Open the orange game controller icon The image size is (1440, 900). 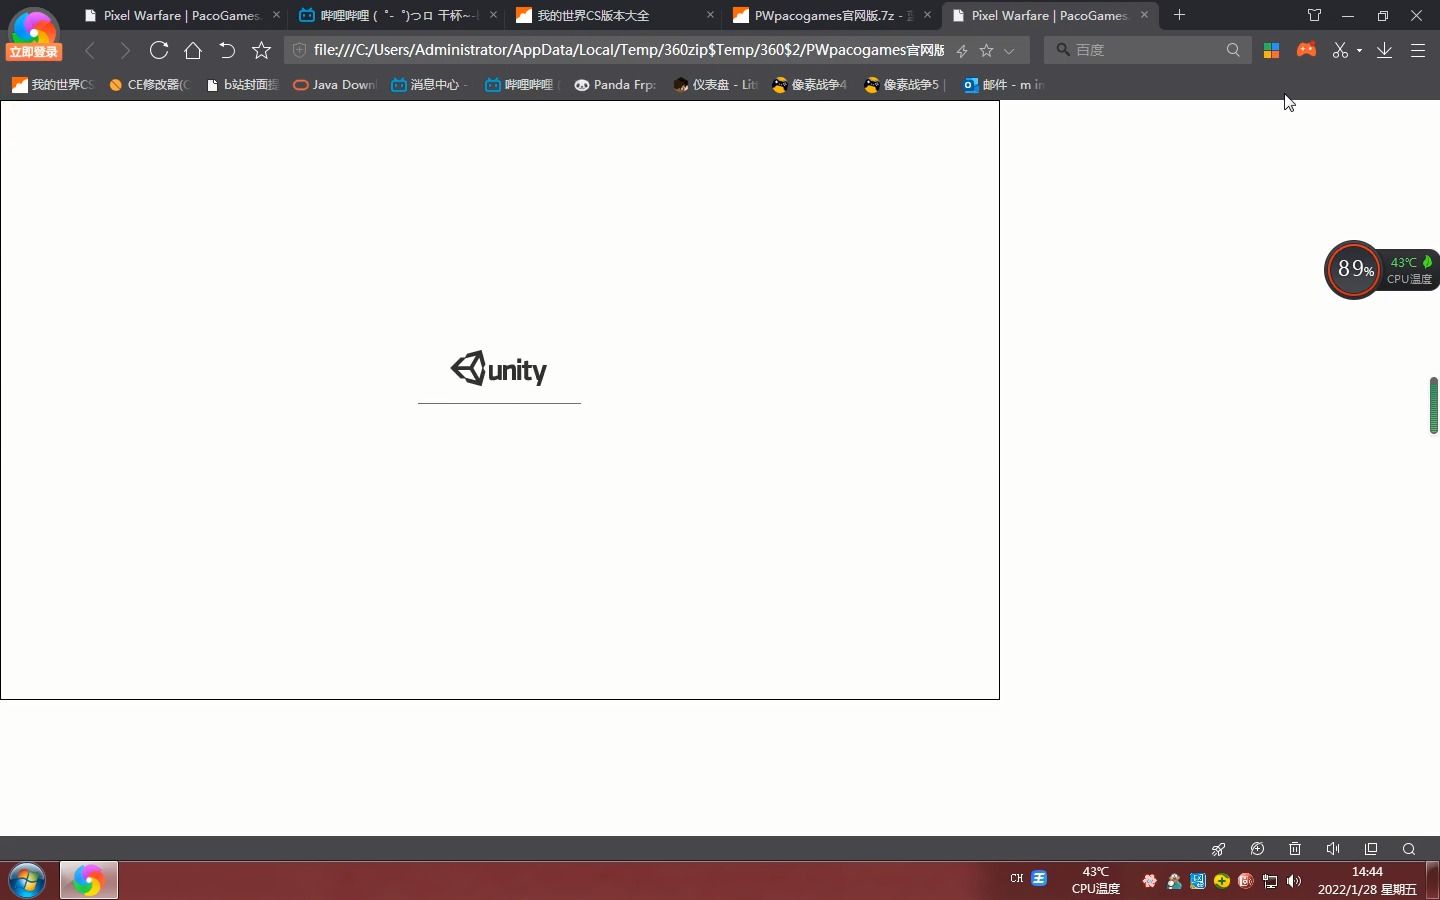[x=1306, y=49]
